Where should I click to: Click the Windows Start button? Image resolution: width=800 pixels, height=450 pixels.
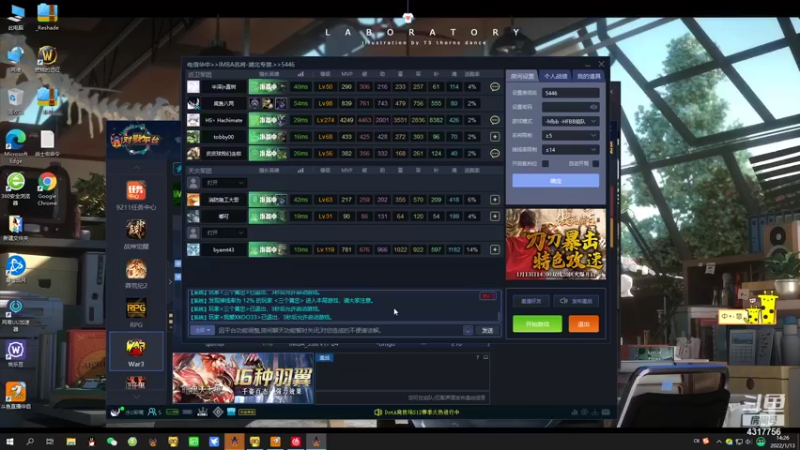9,441
